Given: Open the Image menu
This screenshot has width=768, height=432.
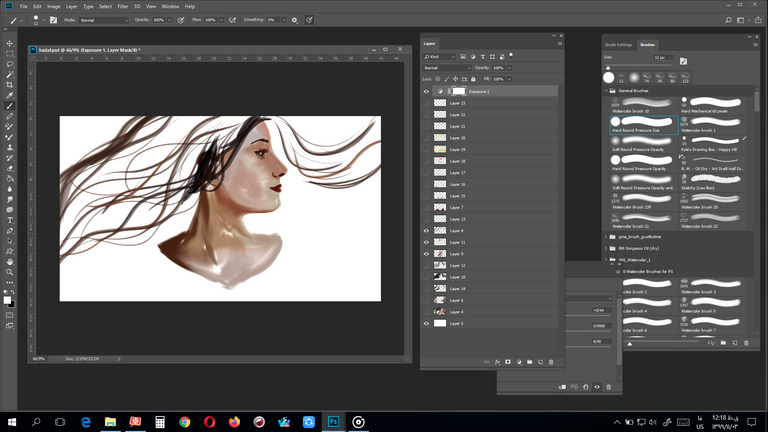Looking at the screenshot, I should [x=53, y=6].
